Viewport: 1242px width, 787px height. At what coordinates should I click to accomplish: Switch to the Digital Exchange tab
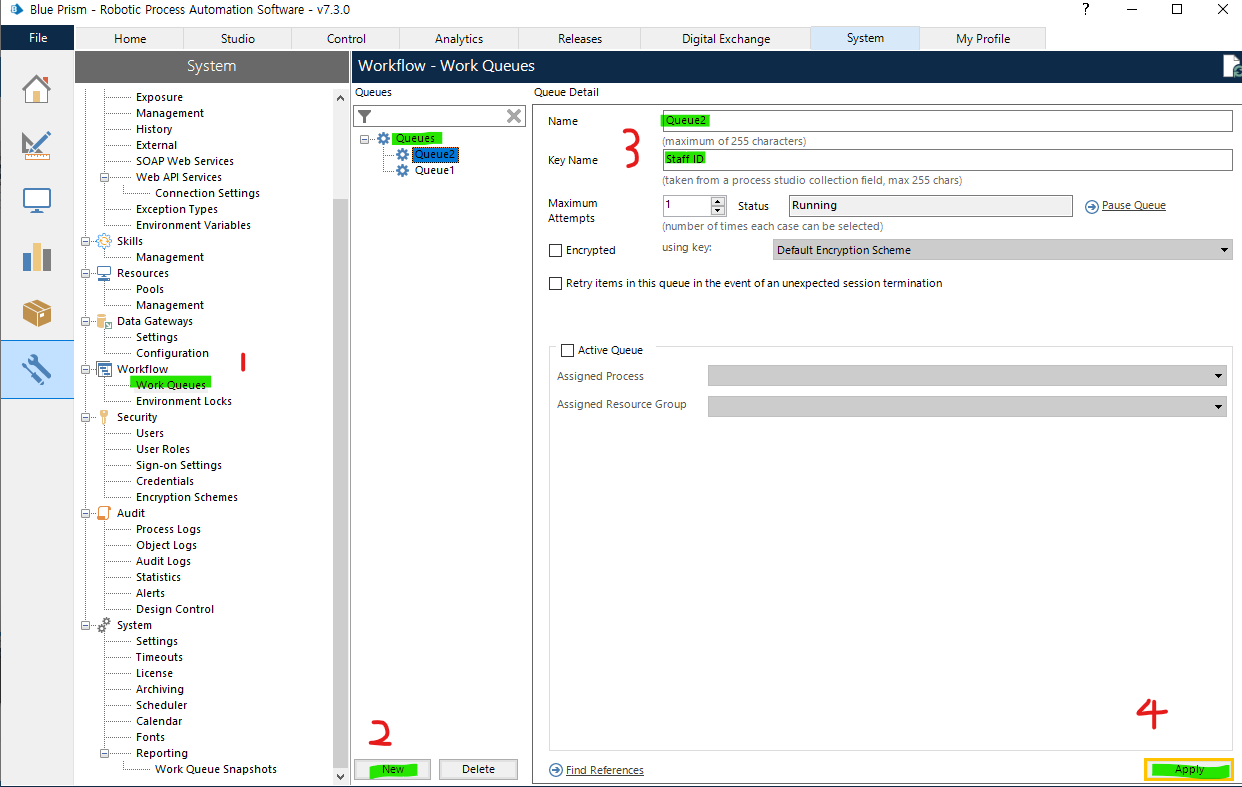726,39
